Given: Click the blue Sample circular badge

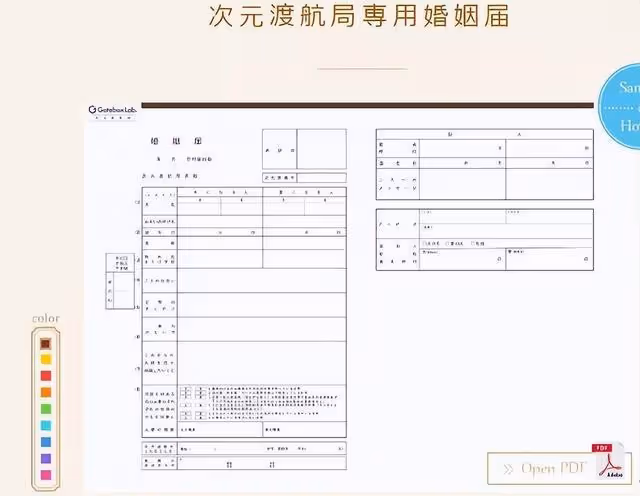Looking at the screenshot, I should 620,106.
